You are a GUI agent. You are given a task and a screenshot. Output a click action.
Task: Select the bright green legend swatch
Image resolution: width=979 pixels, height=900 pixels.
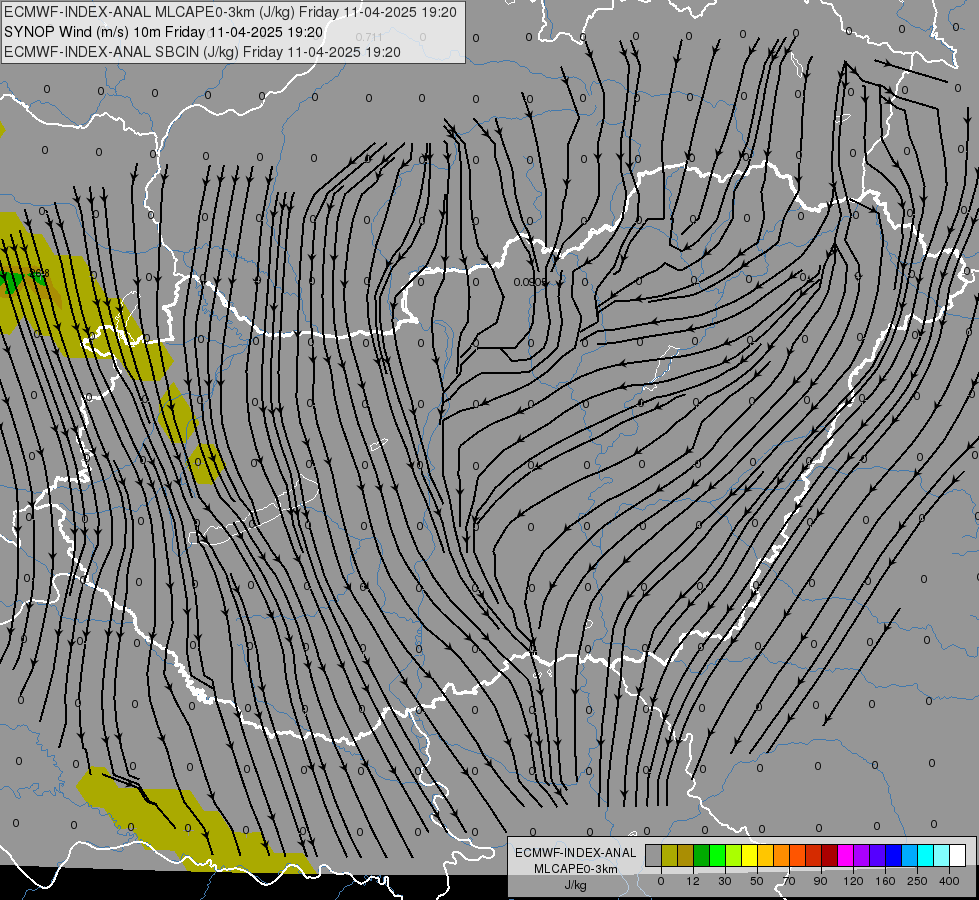(717, 855)
